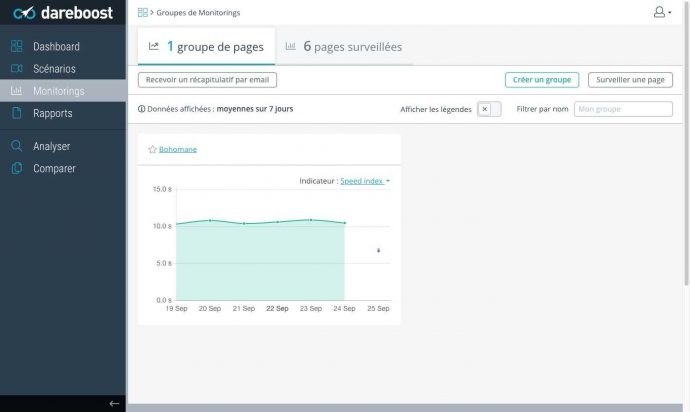690x412 pixels.
Task: Switch to 6 pages surveillées tab
Action: pyautogui.click(x=344, y=46)
